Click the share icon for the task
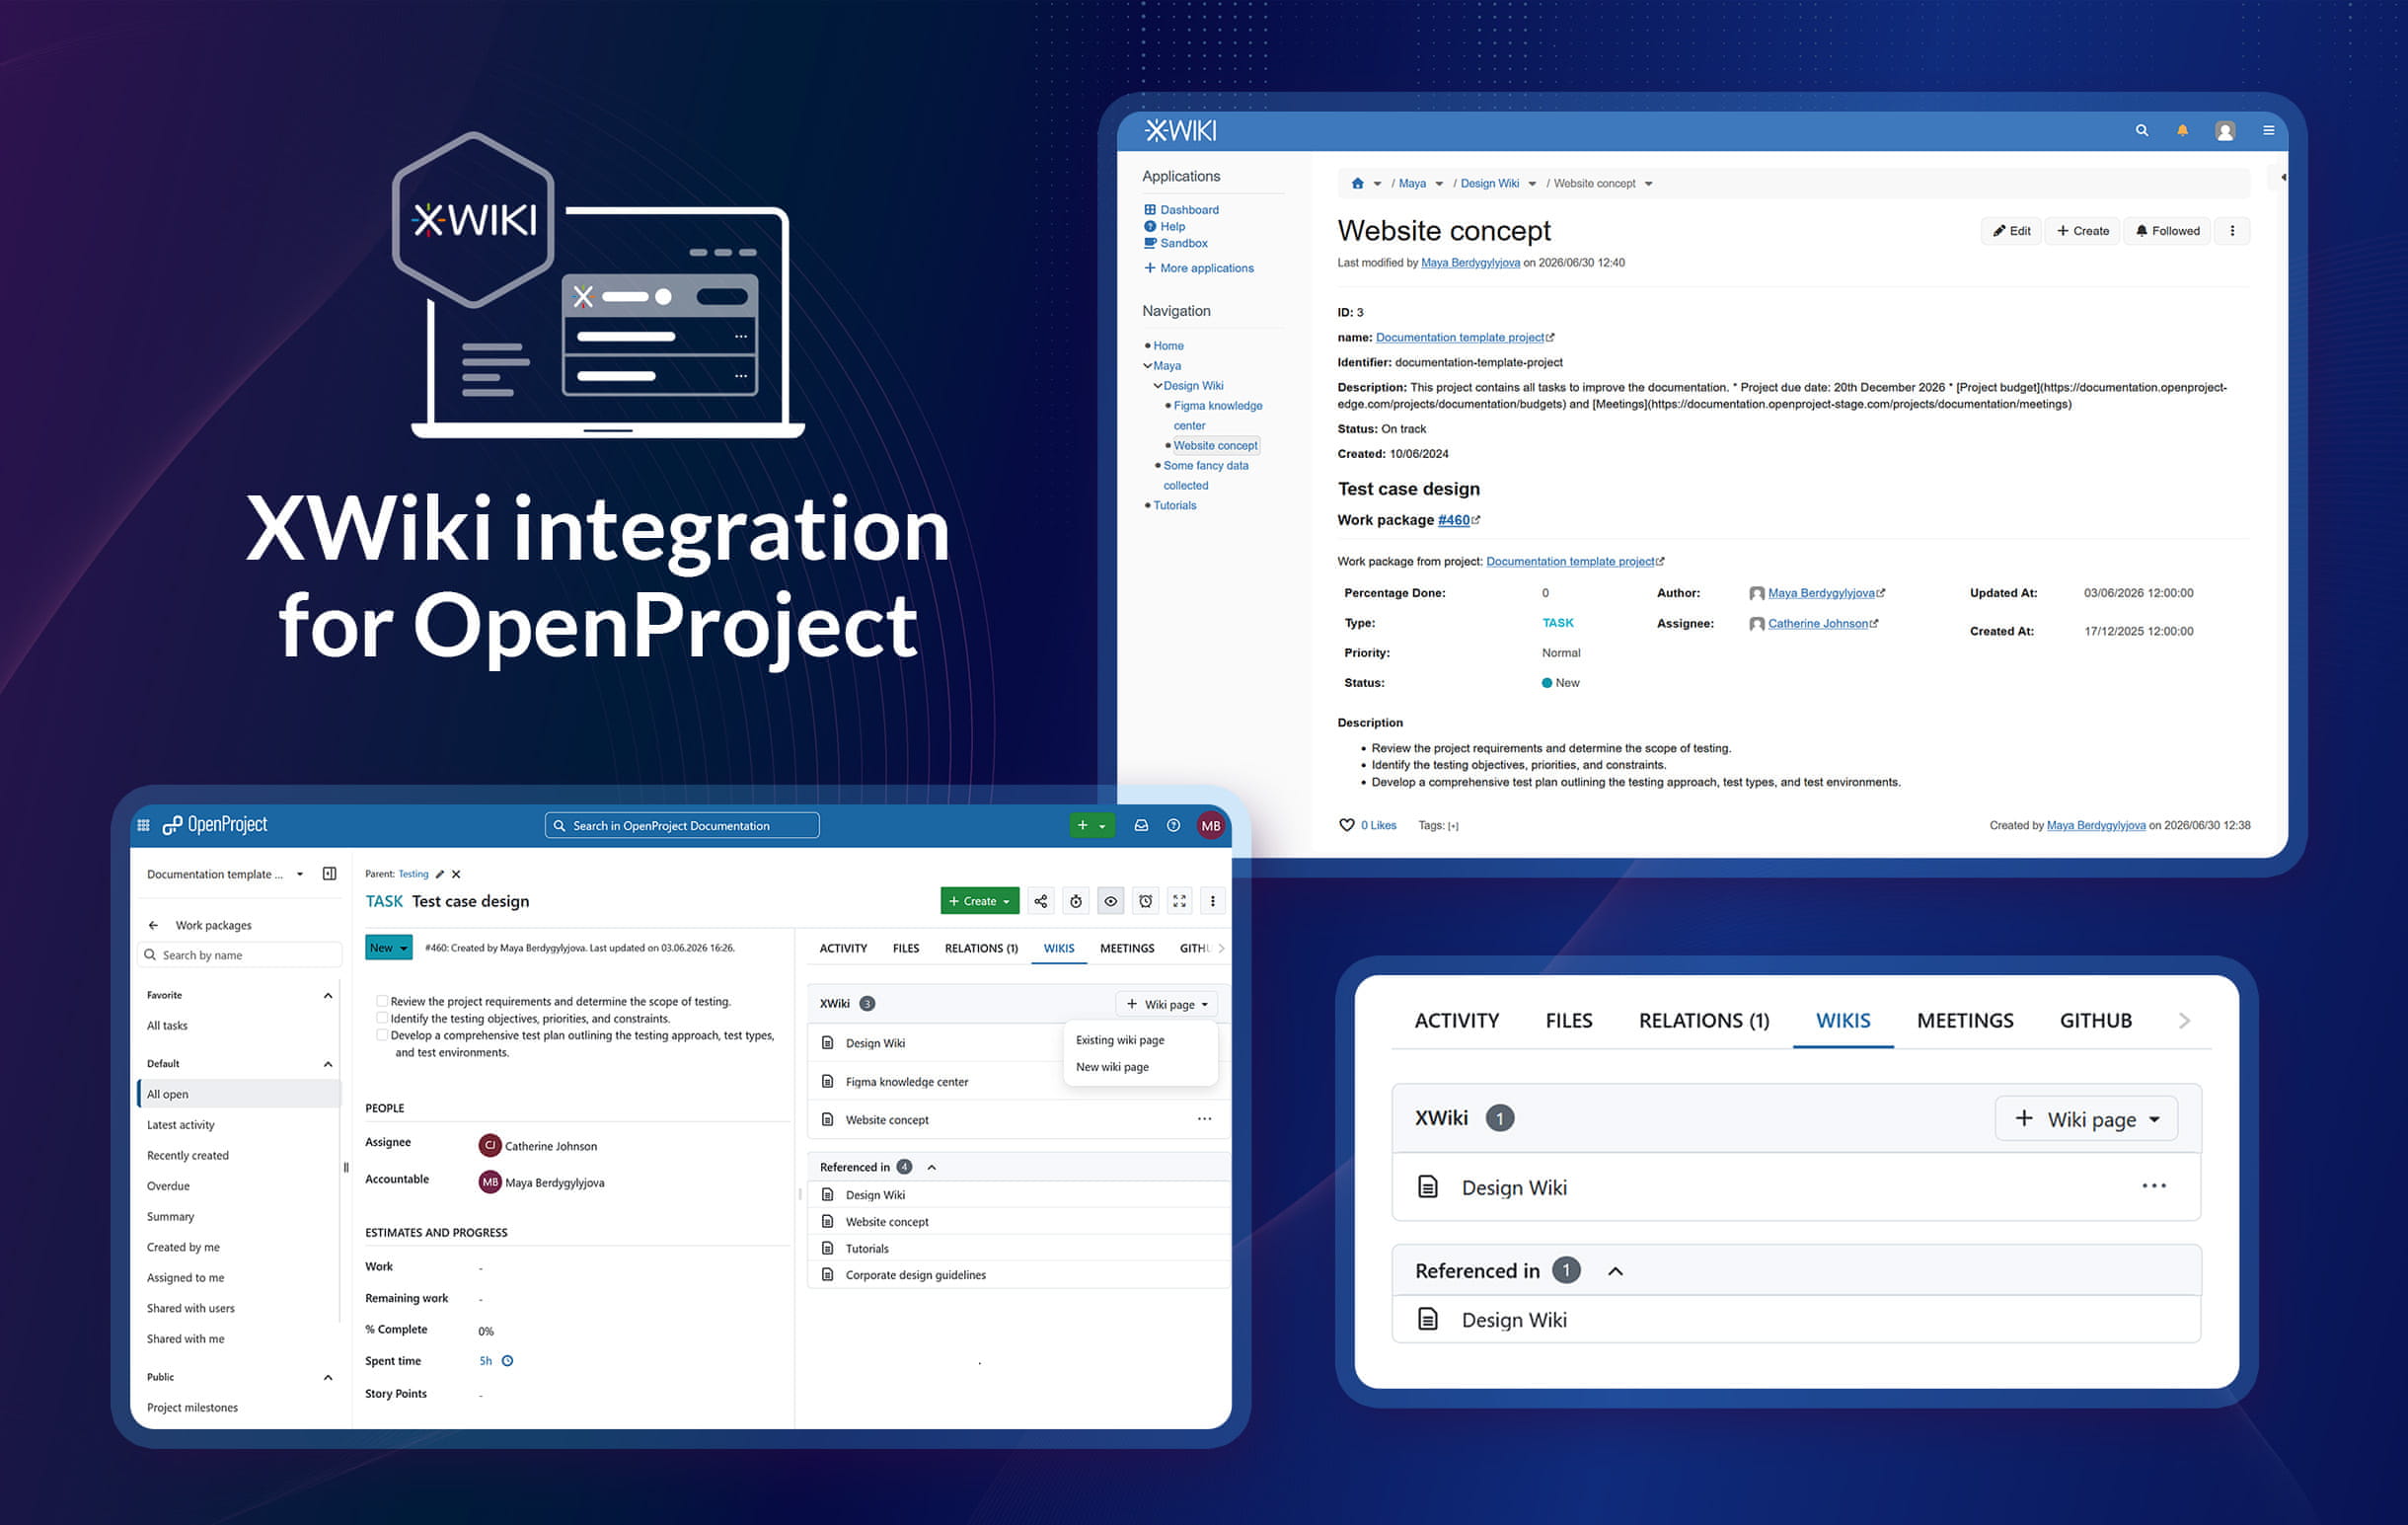2408x1525 pixels. click(1040, 901)
